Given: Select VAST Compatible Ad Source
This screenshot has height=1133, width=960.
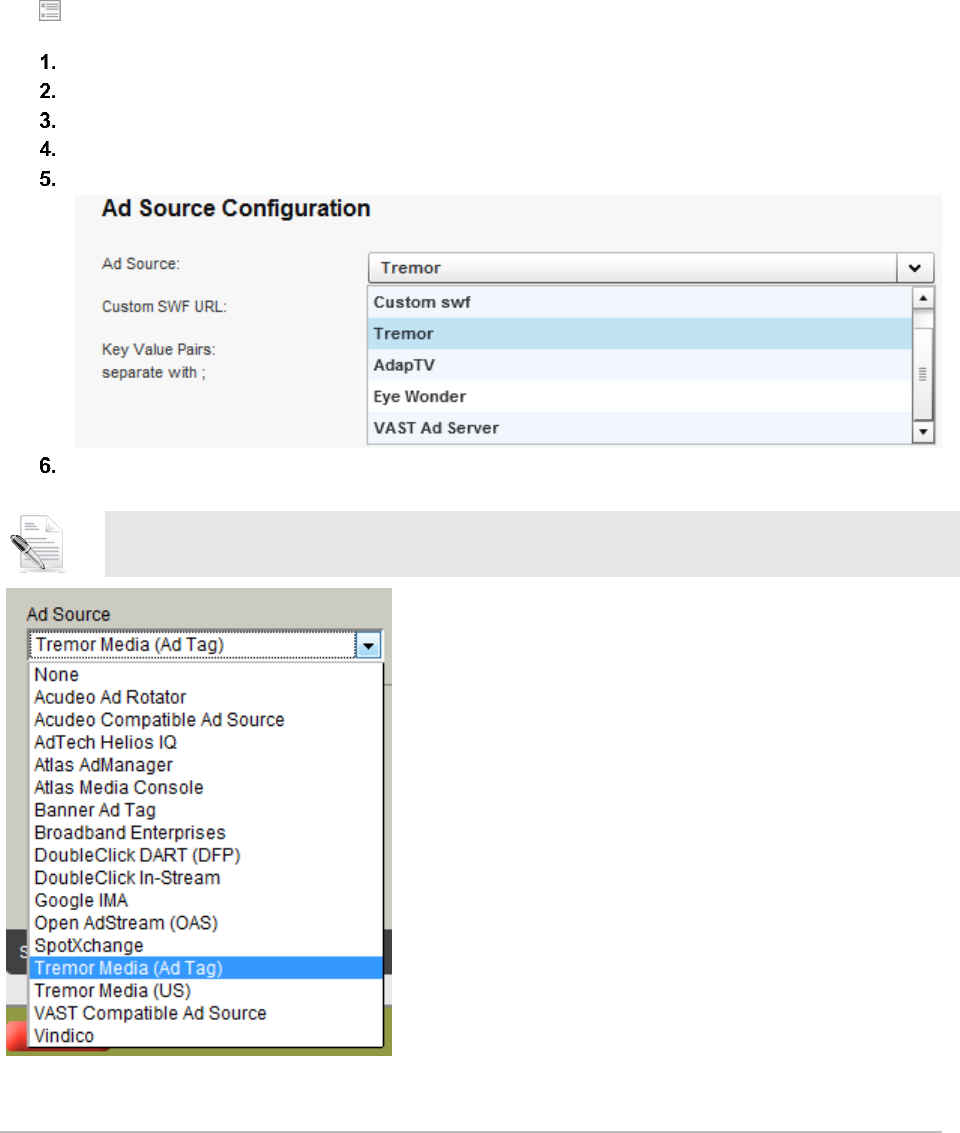Looking at the screenshot, I should pyautogui.click(x=206, y=1013).
